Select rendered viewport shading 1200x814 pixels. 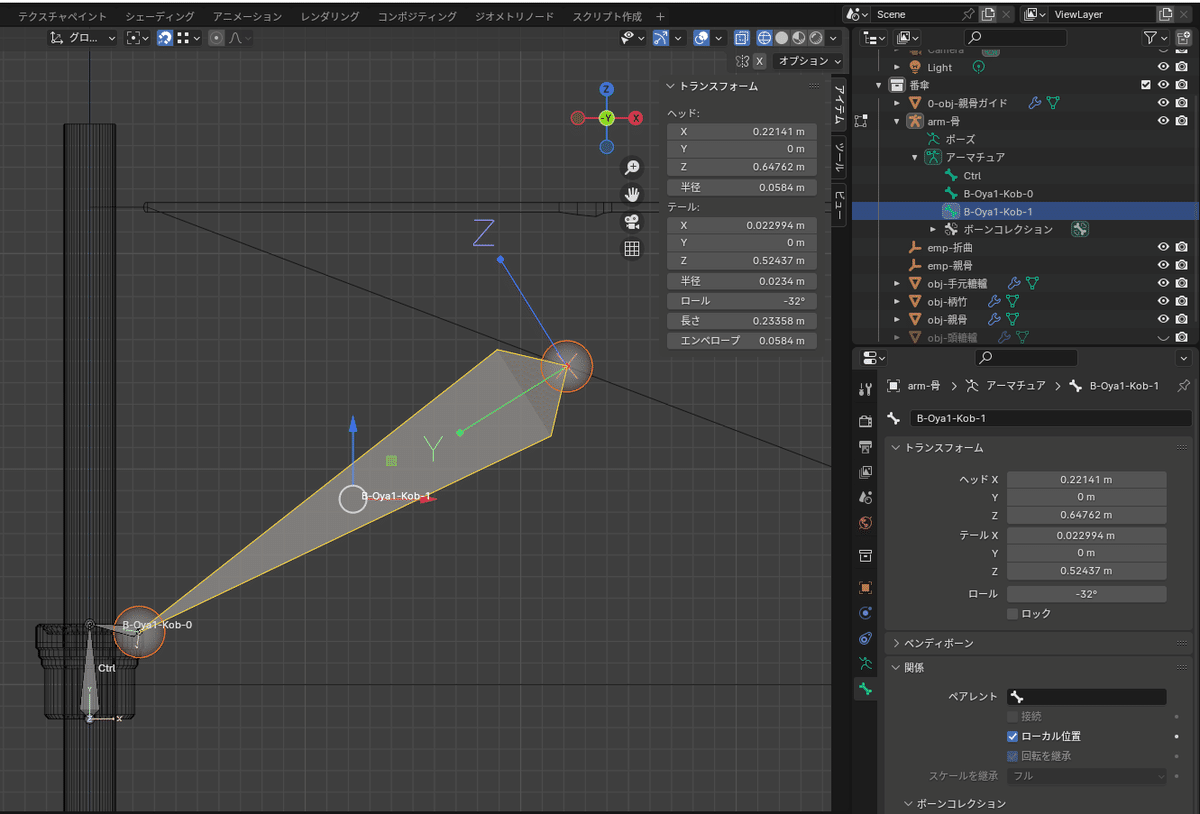(x=816, y=38)
